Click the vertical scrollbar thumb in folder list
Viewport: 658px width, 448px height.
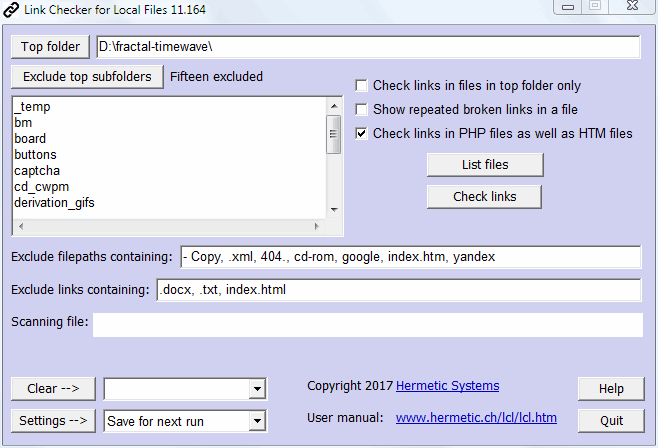coord(334,134)
